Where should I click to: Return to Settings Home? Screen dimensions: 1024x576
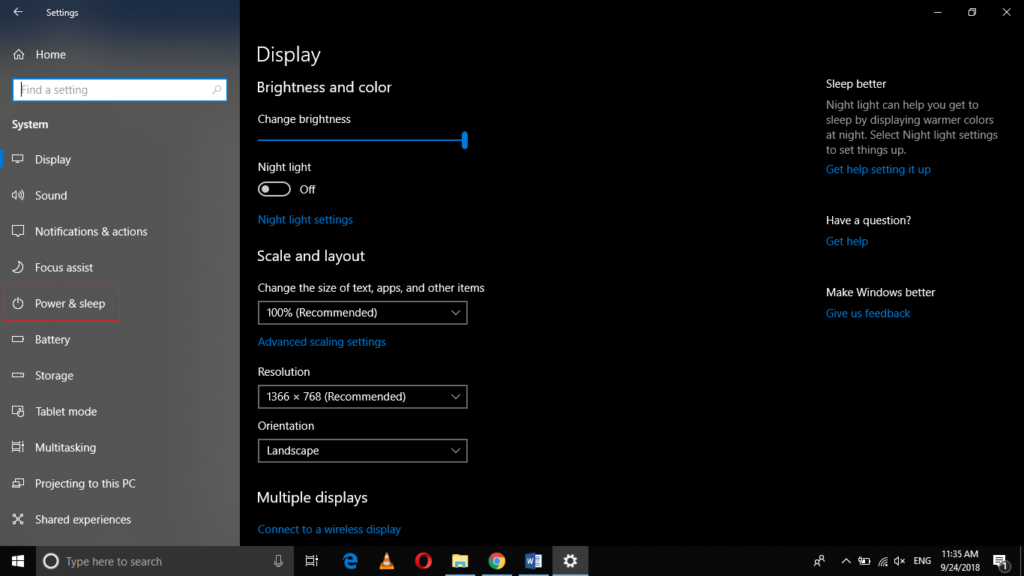(x=44, y=54)
